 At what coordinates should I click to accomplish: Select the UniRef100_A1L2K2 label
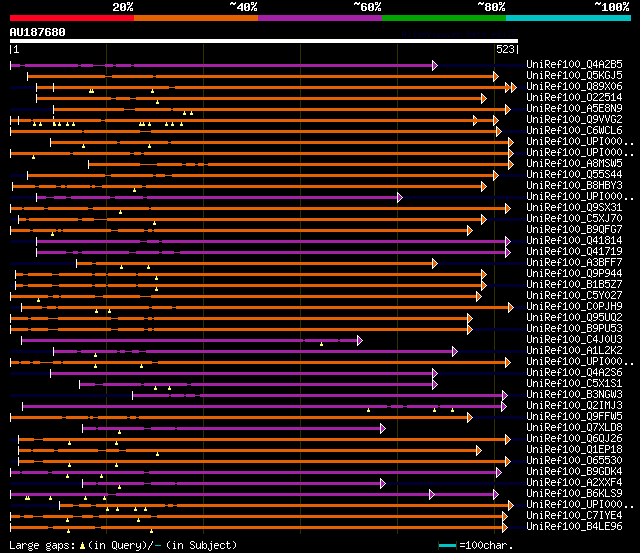pyautogui.click(x=574, y=351)
